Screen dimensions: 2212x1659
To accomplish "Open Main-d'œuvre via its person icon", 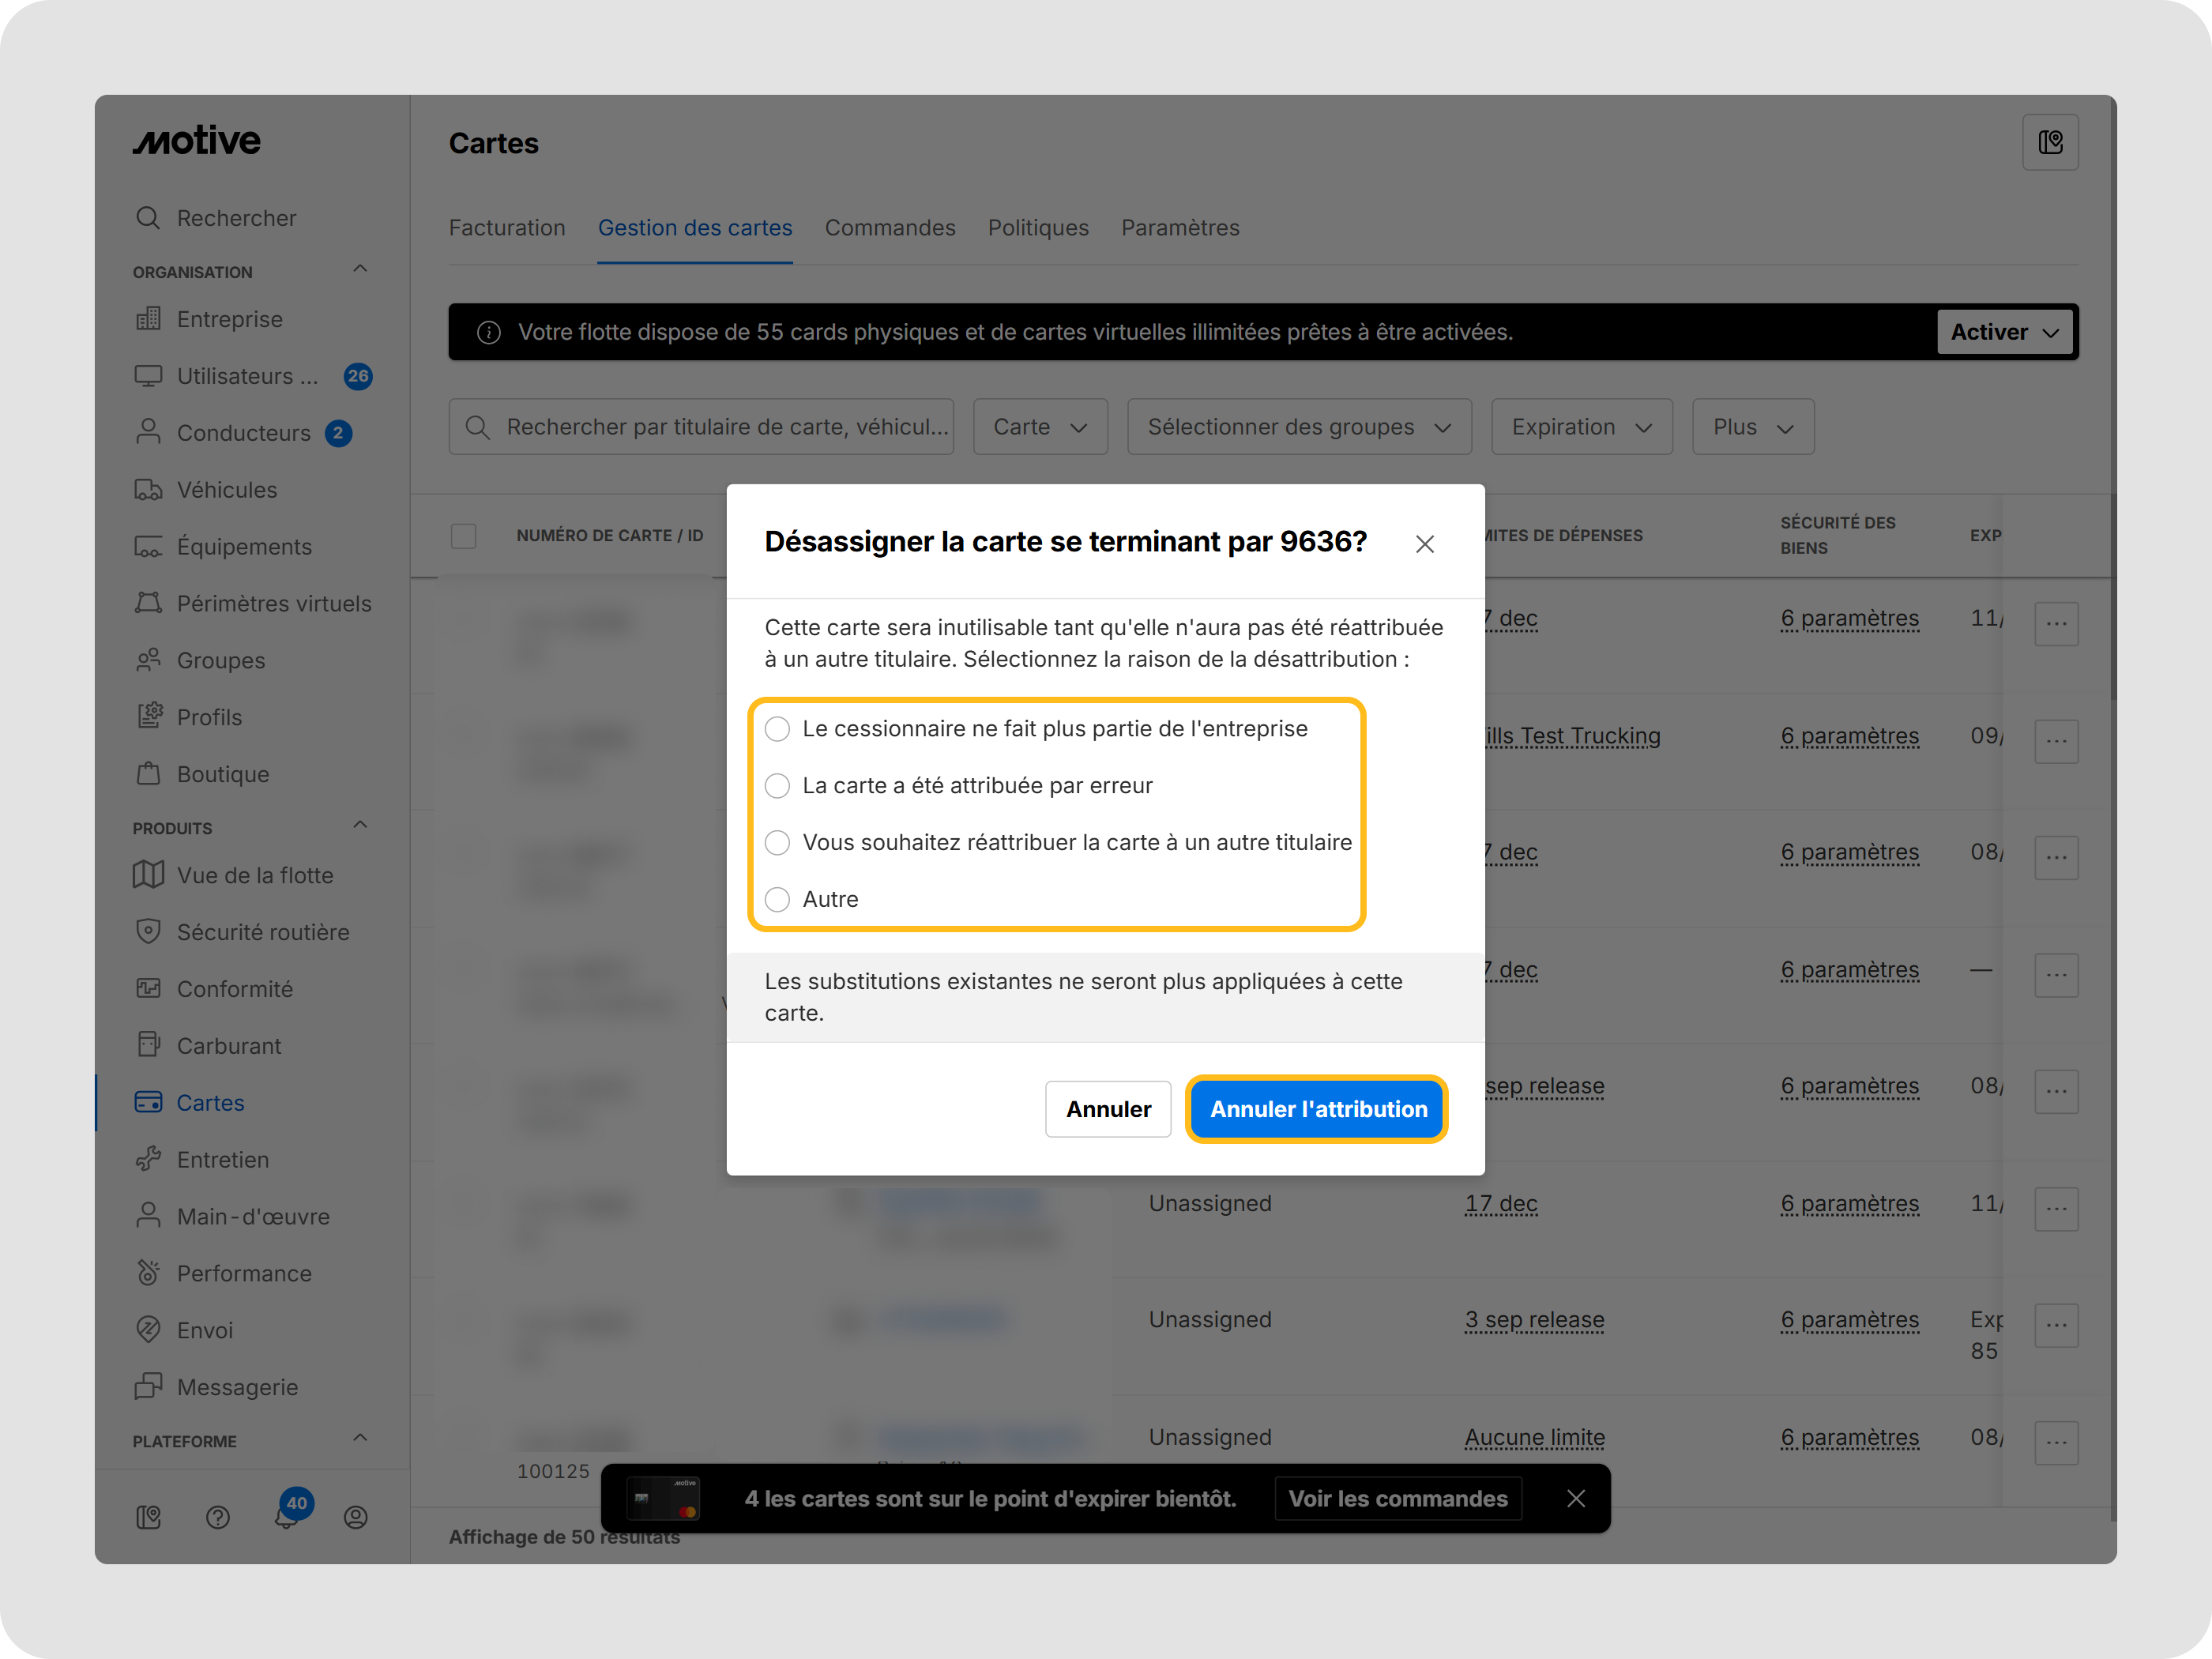I will [x=148, y=1216].
